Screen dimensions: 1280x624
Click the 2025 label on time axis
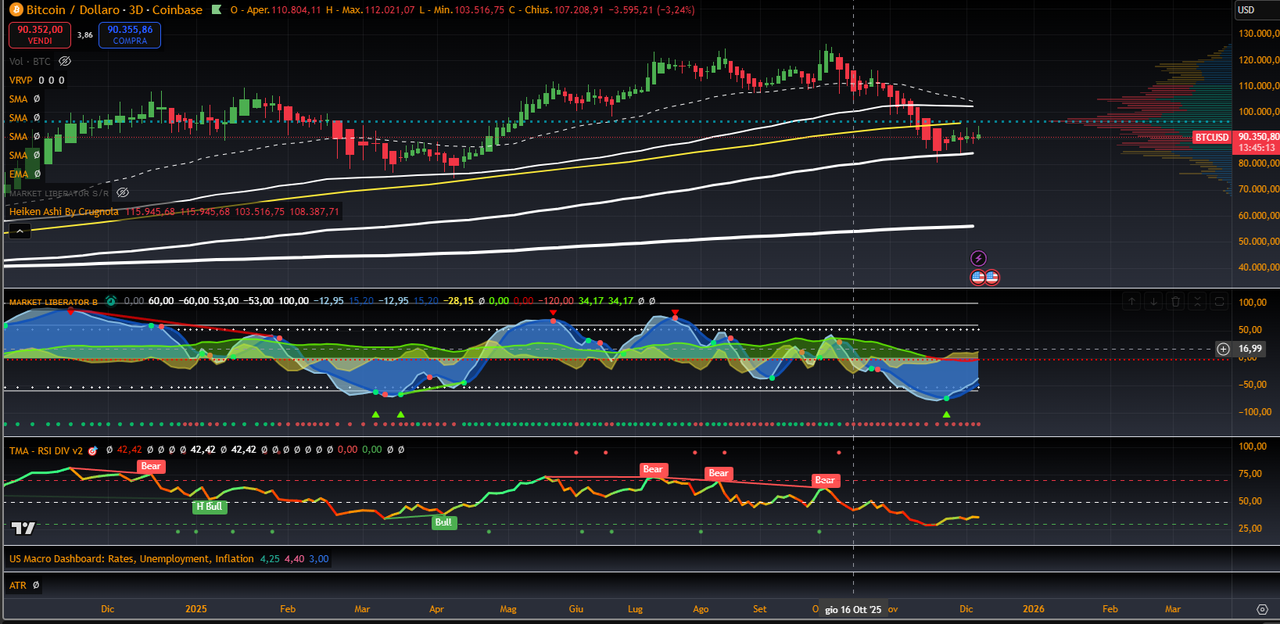click(196, 608)
